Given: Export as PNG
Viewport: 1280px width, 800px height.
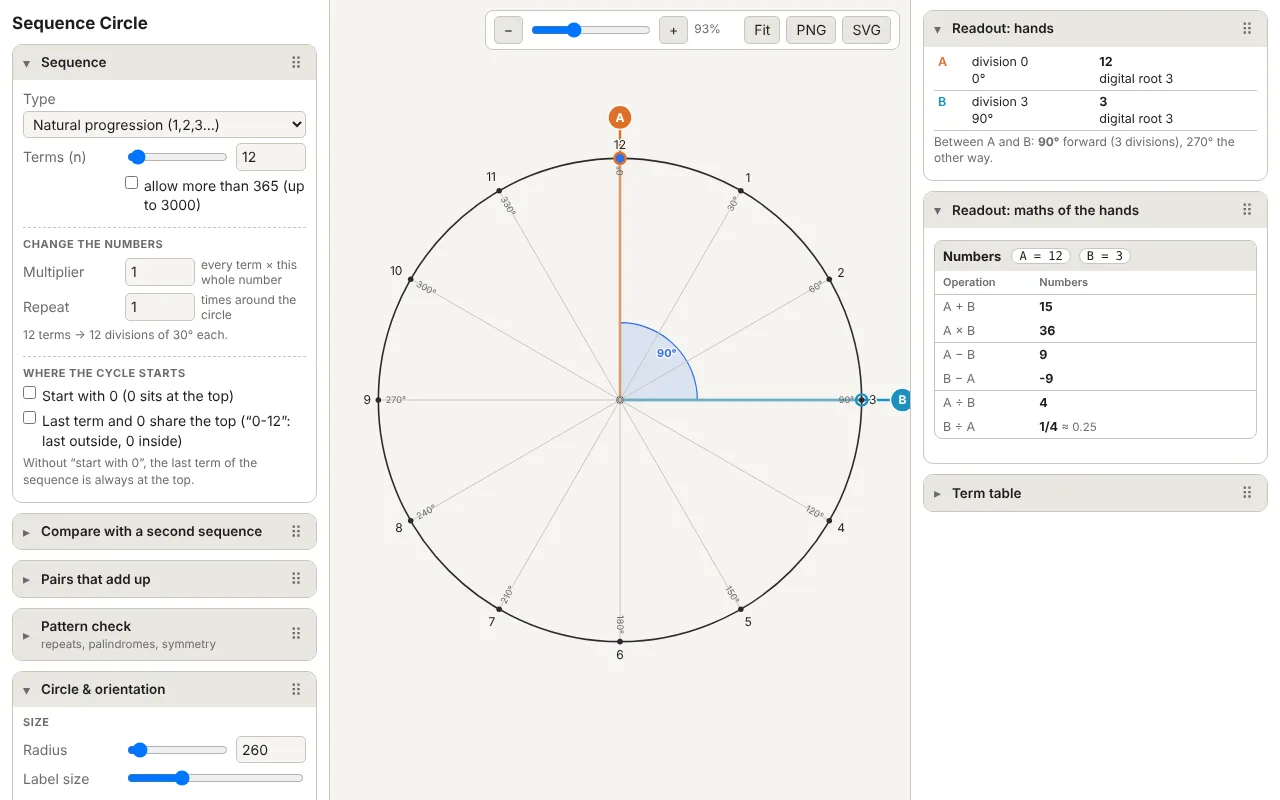Looking at the screenshot, I should coord(811,30).
